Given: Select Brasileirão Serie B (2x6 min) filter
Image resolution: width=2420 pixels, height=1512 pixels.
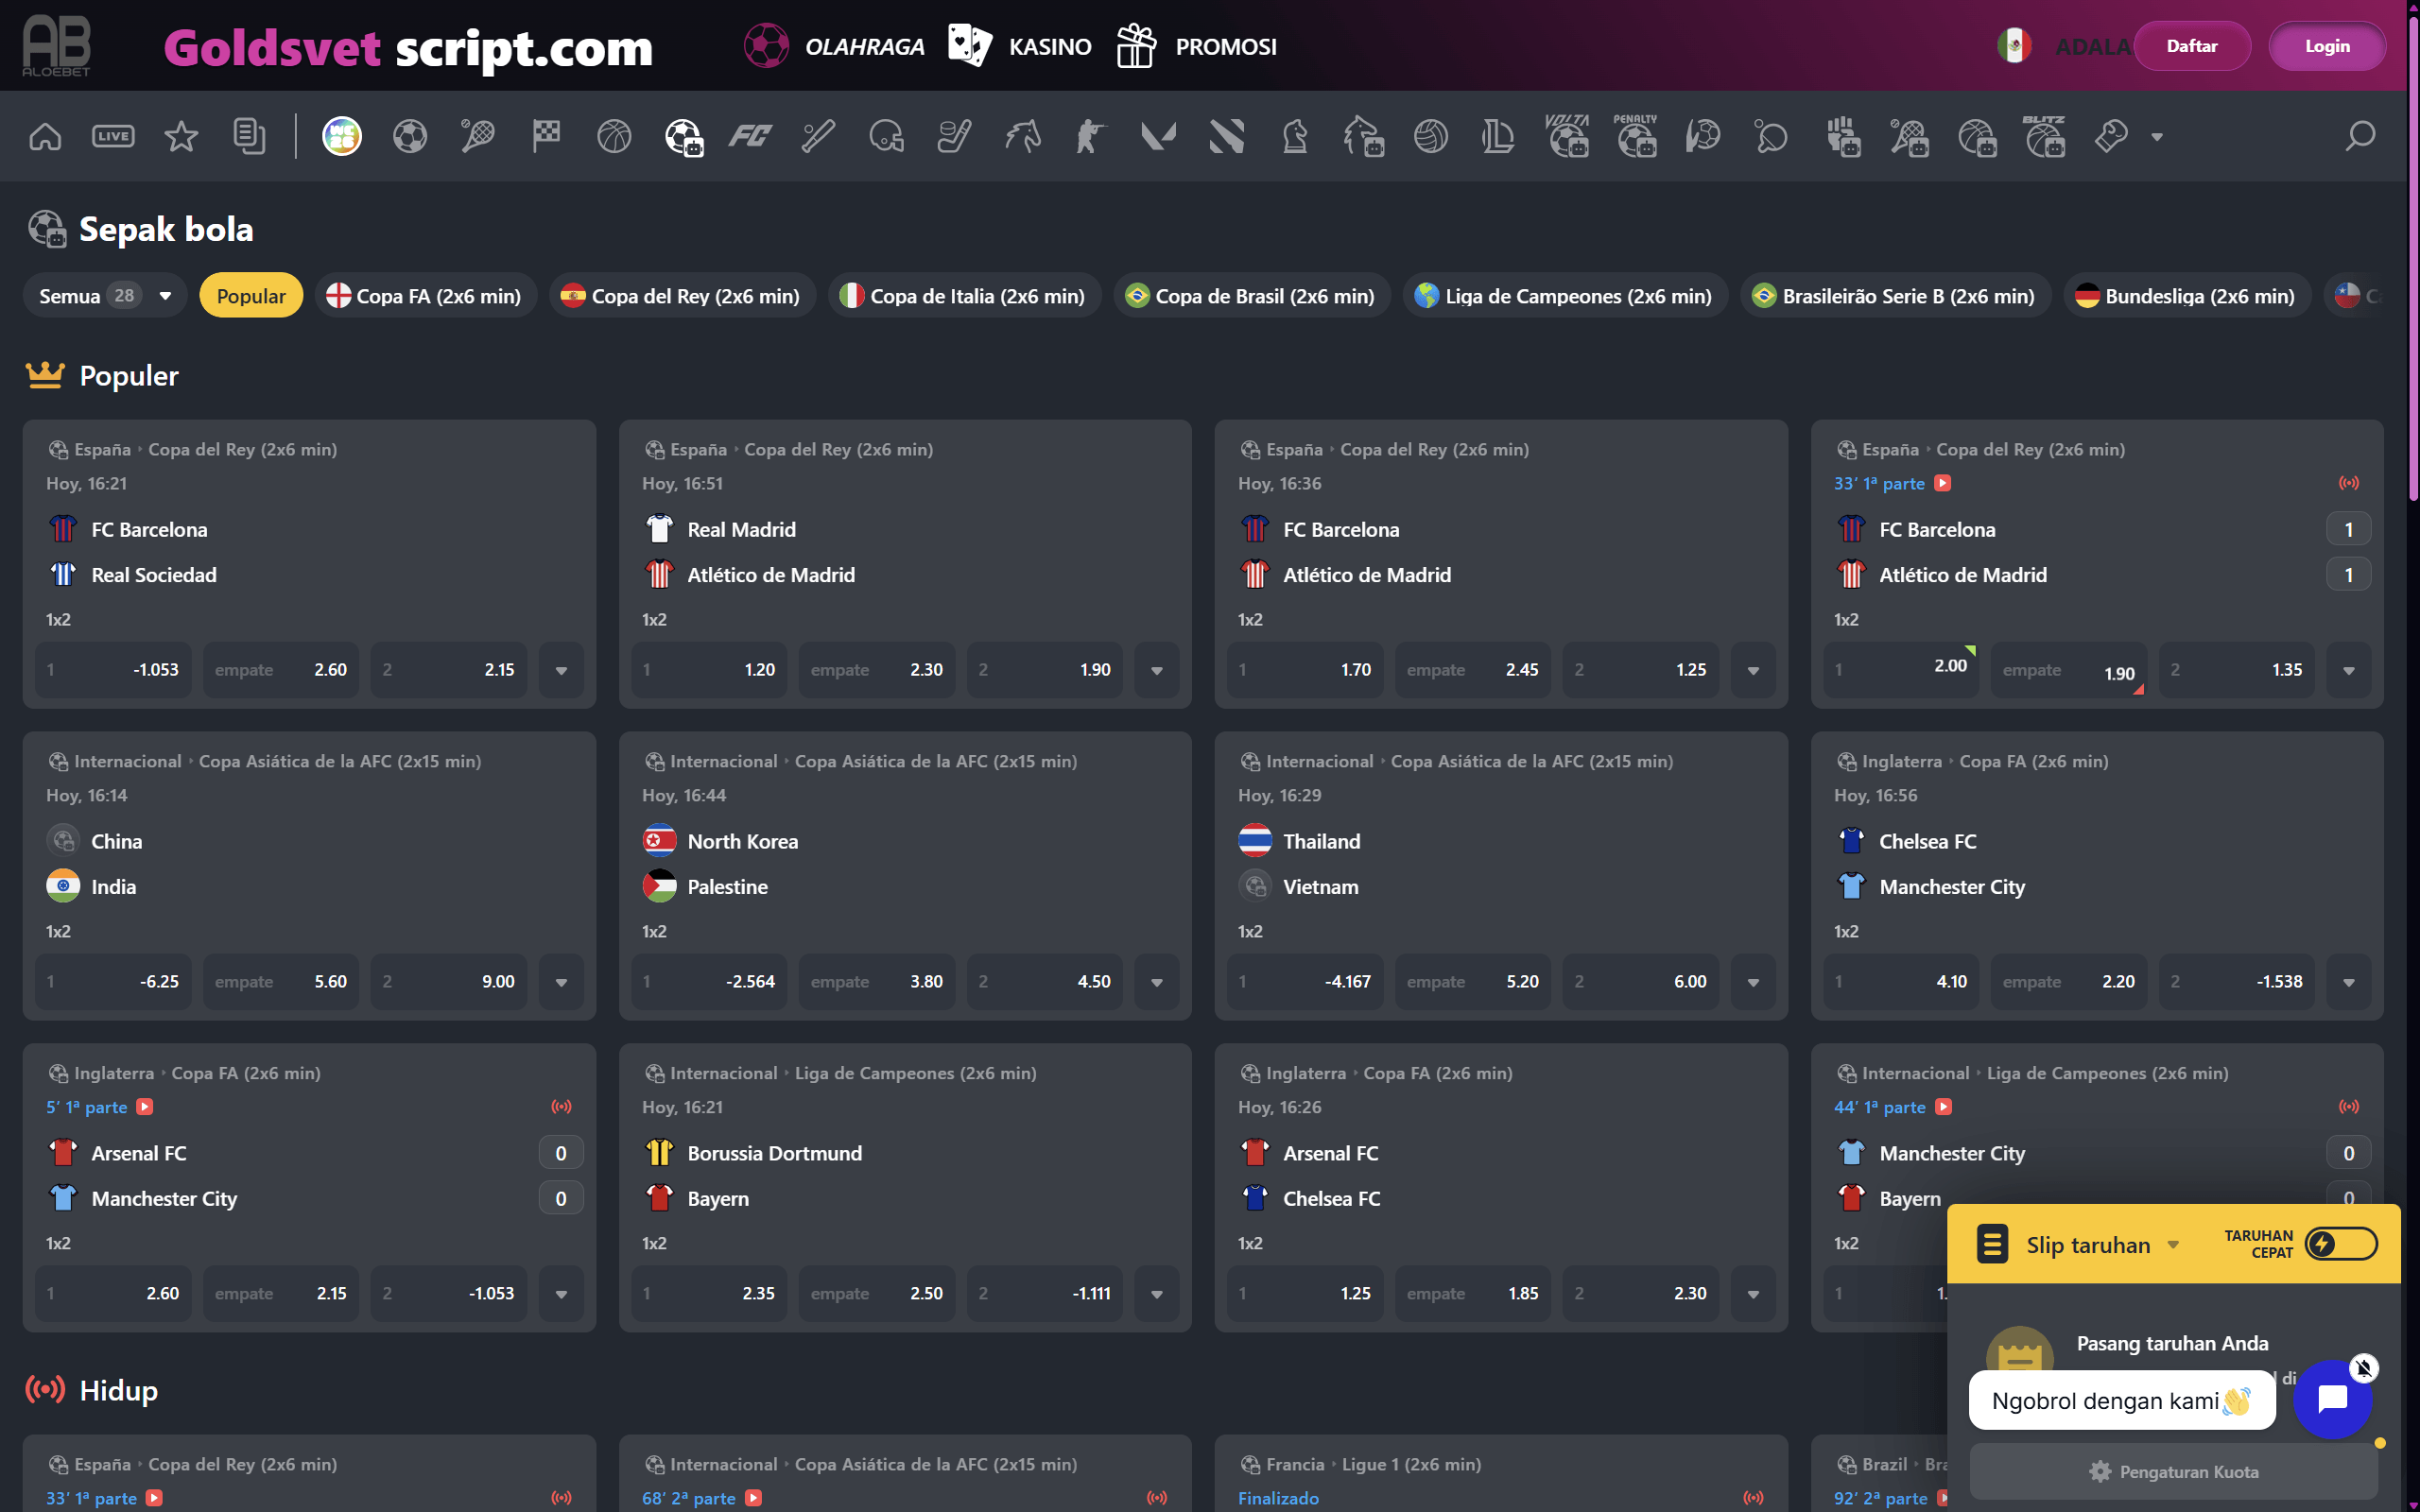Looking at the screenshot, I should pos(1895,295).
